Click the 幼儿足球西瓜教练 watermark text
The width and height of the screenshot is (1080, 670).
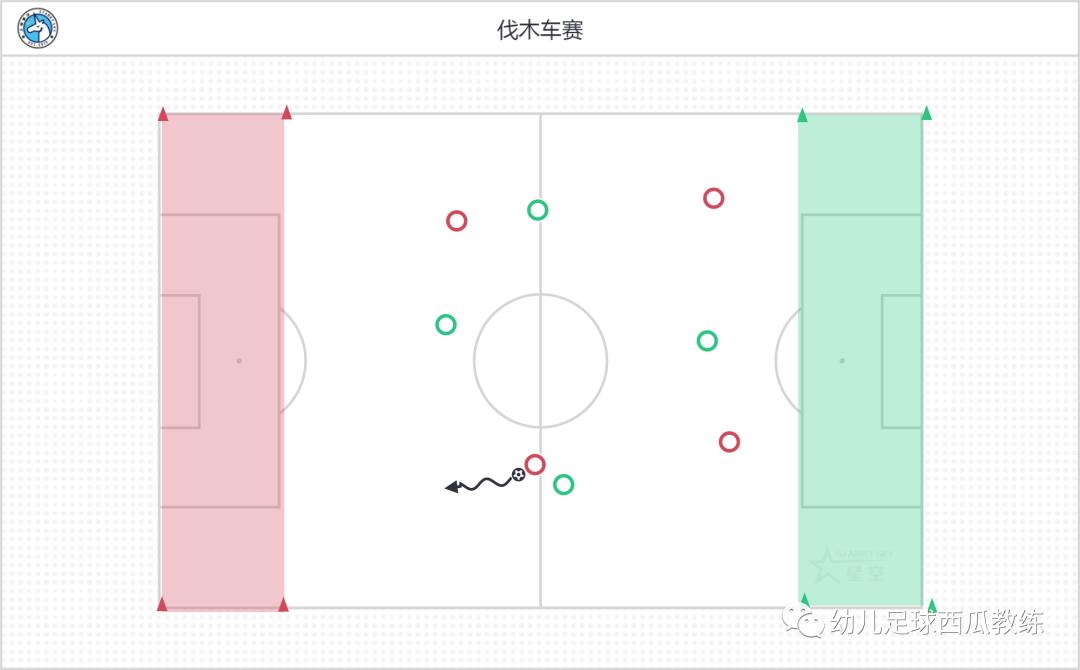937,623
